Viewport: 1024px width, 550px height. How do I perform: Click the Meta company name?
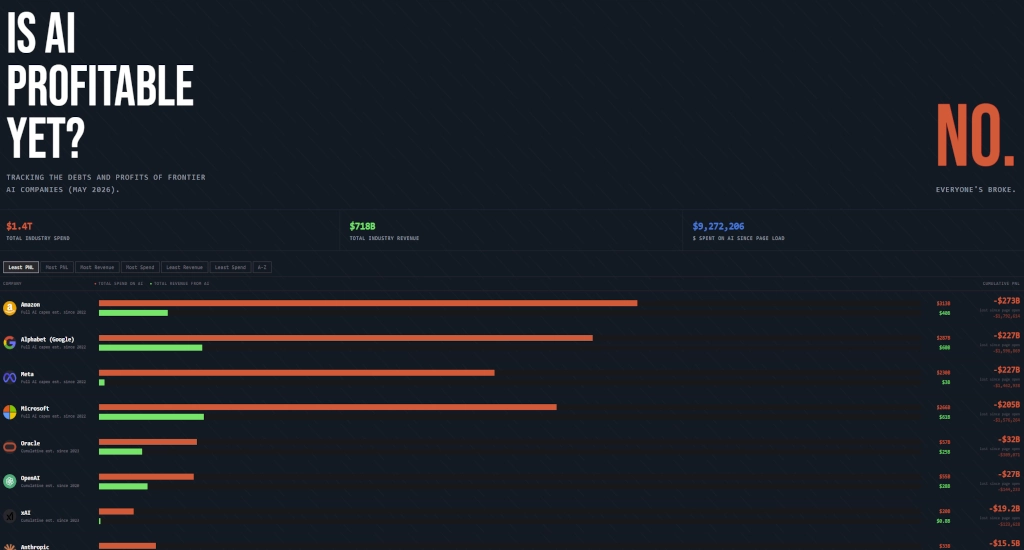point(27,374)
